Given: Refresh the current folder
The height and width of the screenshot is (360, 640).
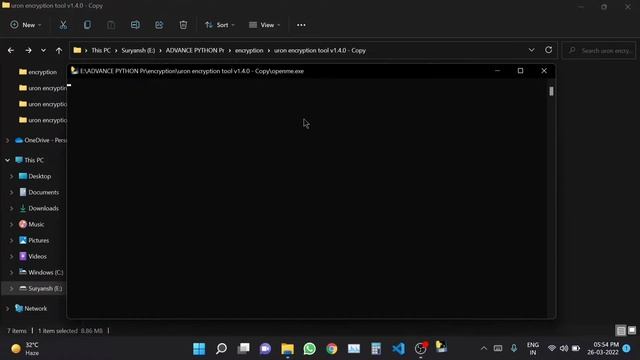Looking at the screenshot, I should pos(549,50).
